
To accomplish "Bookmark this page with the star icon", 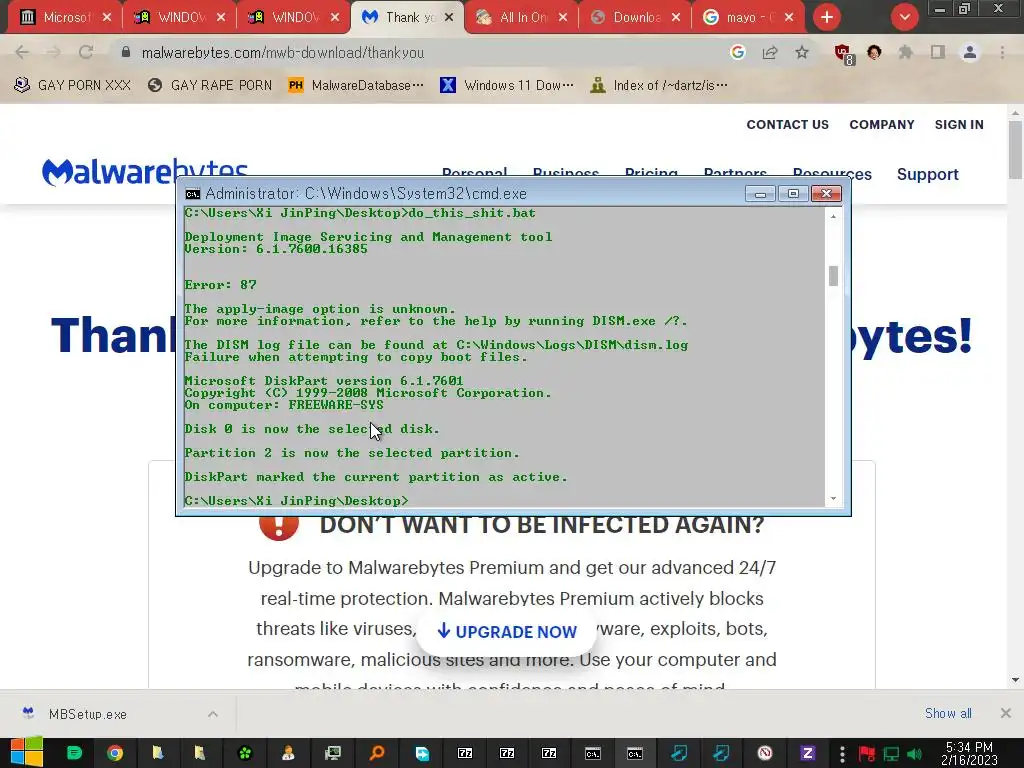I will click(x=802, y=52).
